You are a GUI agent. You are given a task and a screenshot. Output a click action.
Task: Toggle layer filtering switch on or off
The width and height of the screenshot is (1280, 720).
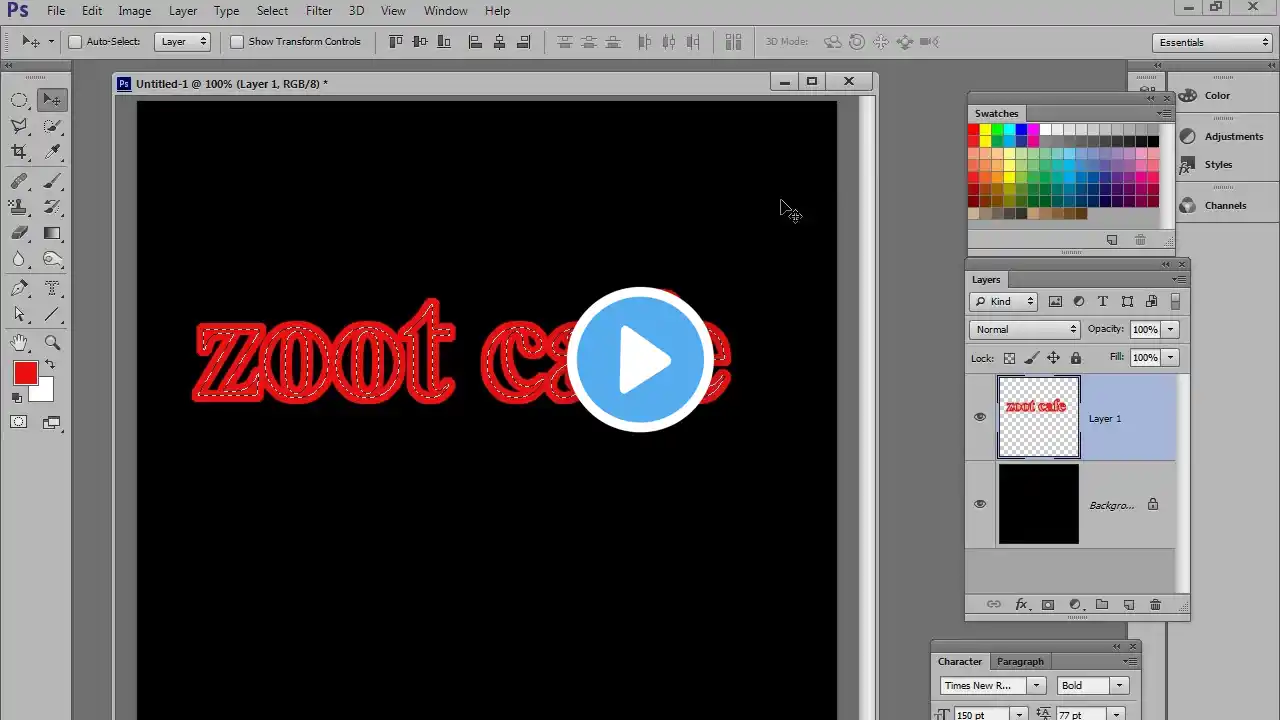point(1175,301)
